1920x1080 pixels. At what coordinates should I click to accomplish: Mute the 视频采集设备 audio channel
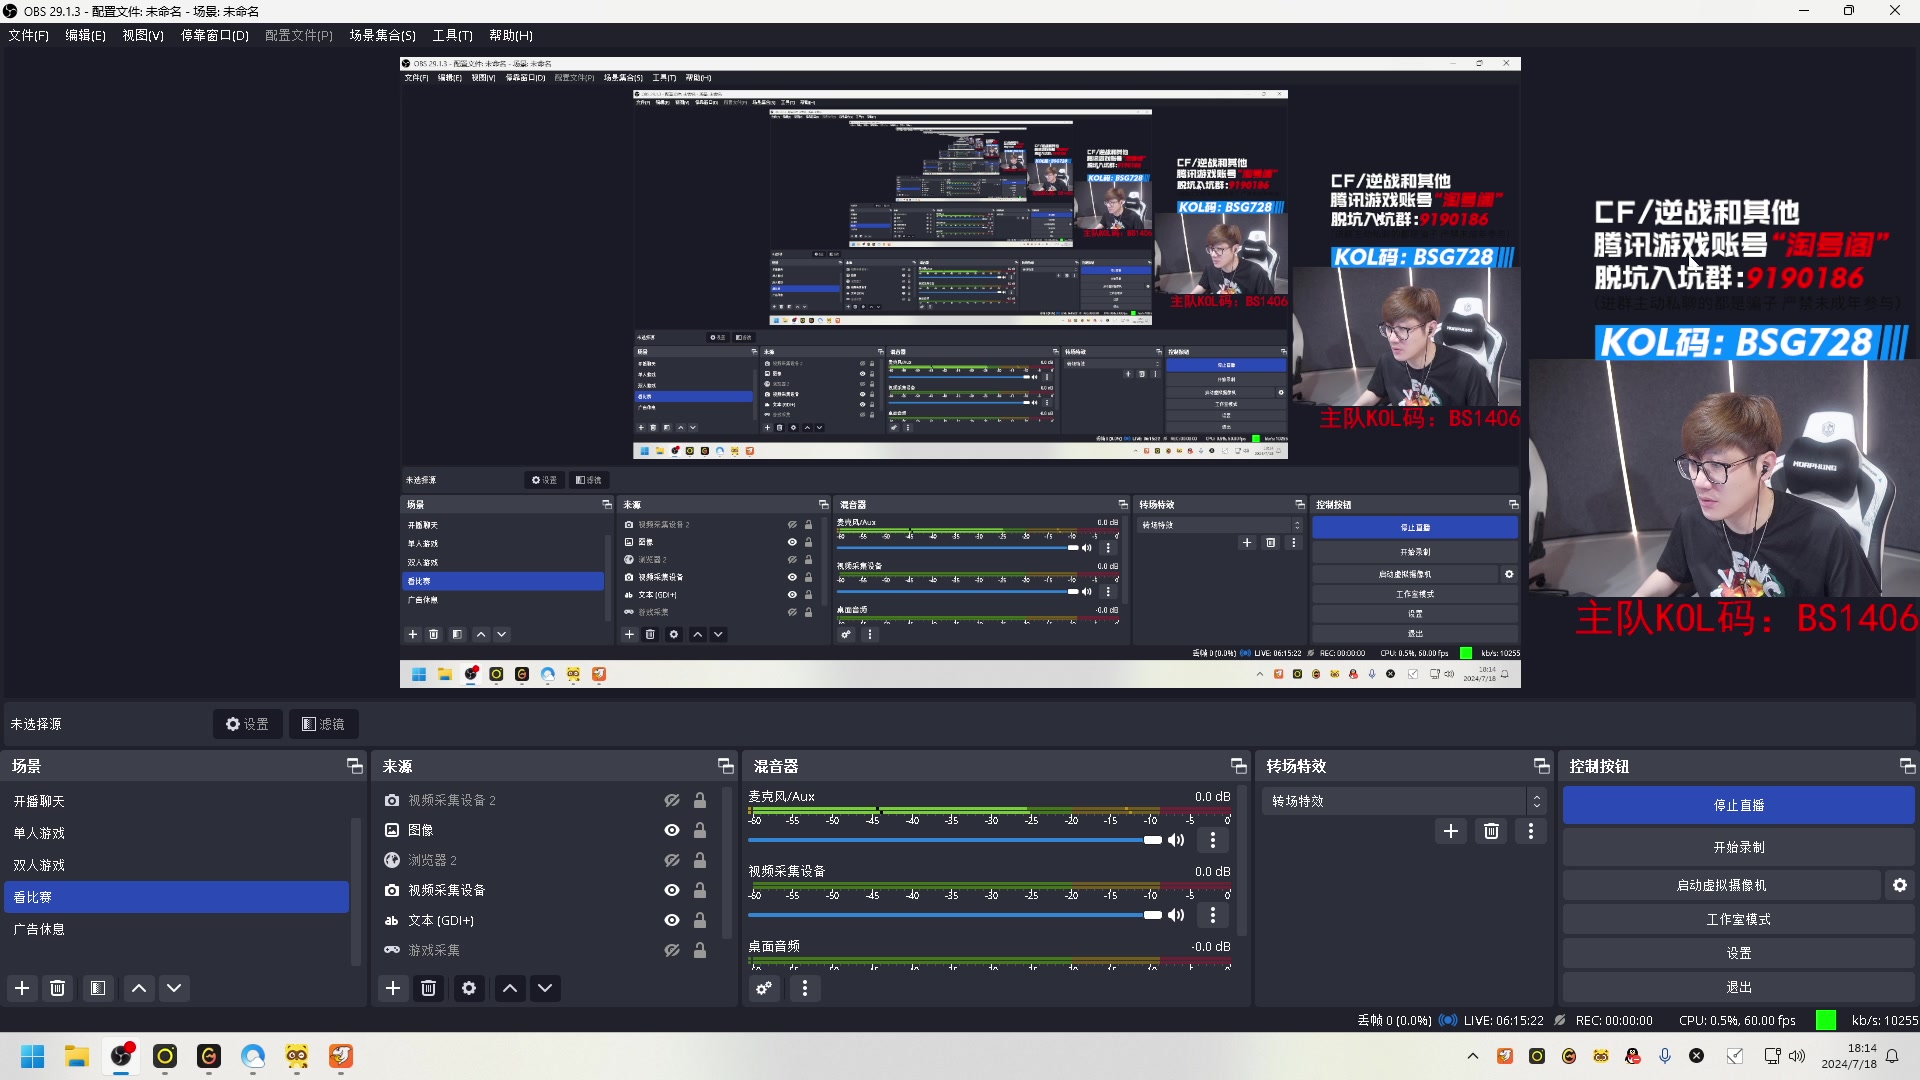[1177, 915]
